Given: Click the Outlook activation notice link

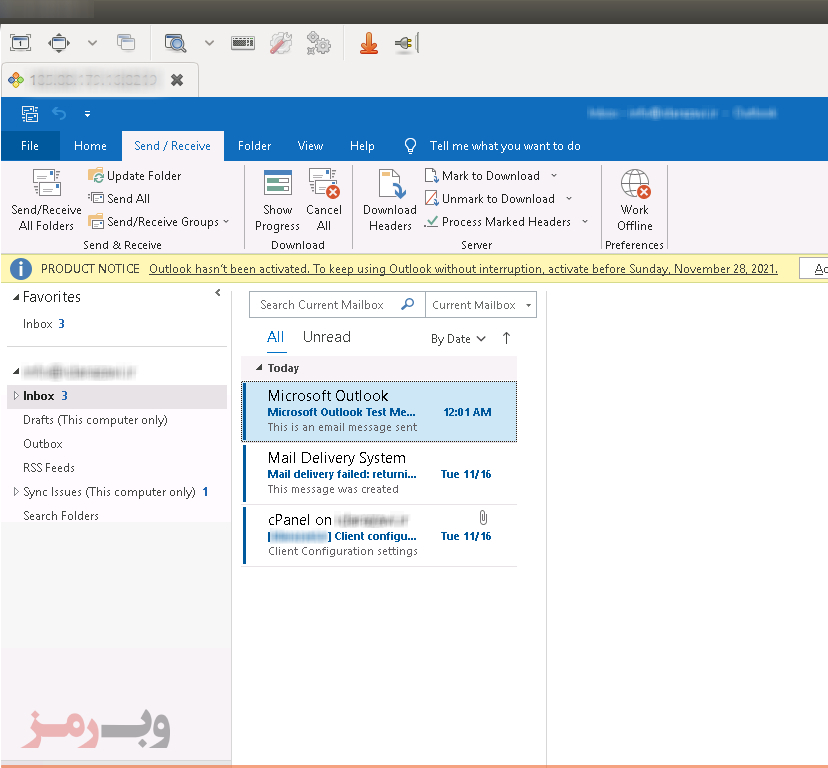Looking at the screenshot, I should (x=463, y=269).
